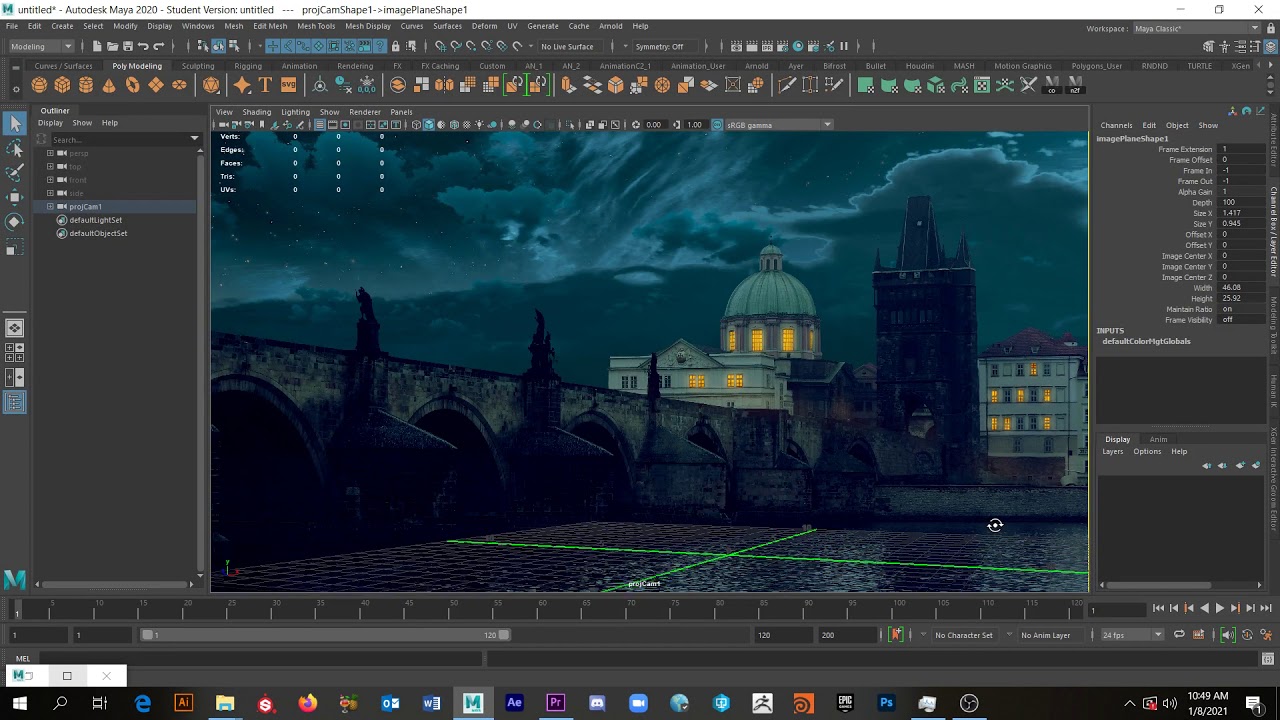Select defaultLightSet in the Outliner
1280x720 pixels.
click(95, 220)
